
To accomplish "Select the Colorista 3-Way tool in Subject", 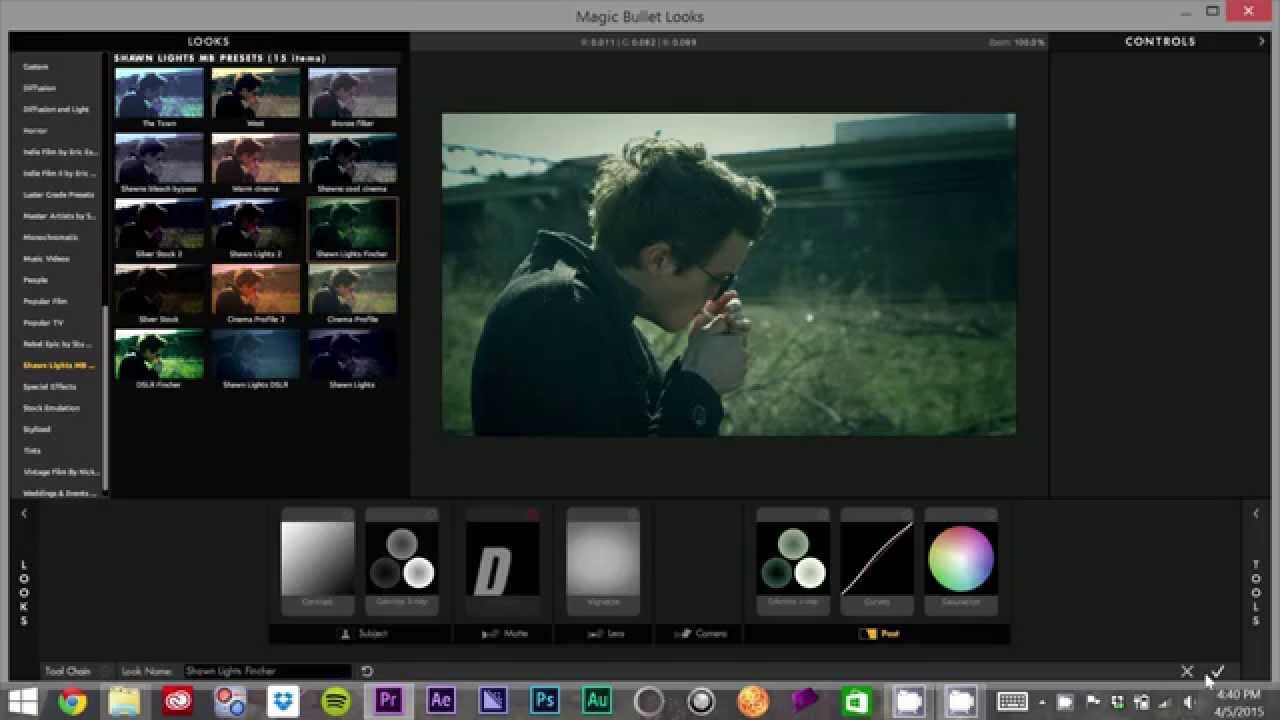I will [401, 562].
